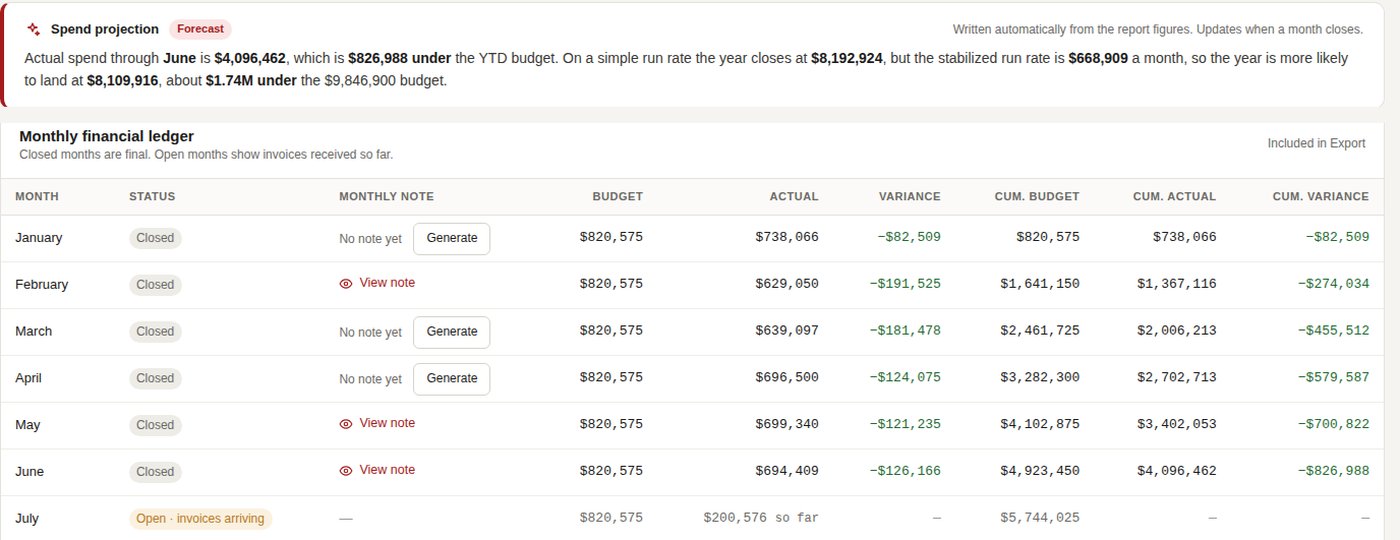Image resolution: width=1400 pixels, height=540 pixels.
Task: Click the eye icon in June row
Action: tap(346, 471)
